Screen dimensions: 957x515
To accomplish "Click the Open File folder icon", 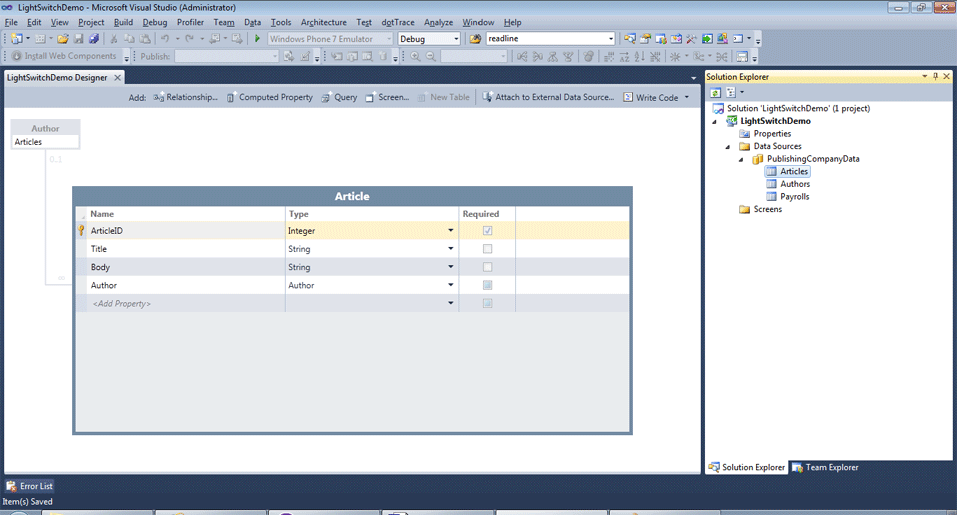I will 63,38.
